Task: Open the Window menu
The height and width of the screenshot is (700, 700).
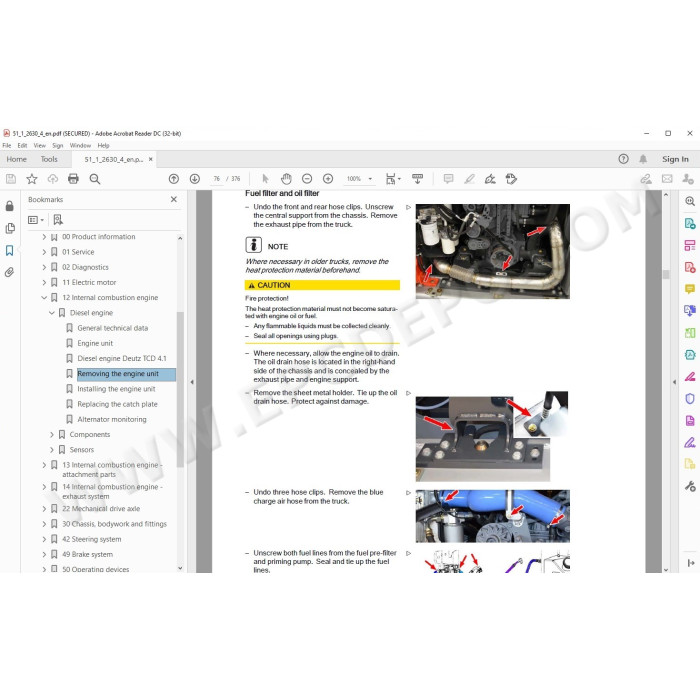Action: point(80,146)
